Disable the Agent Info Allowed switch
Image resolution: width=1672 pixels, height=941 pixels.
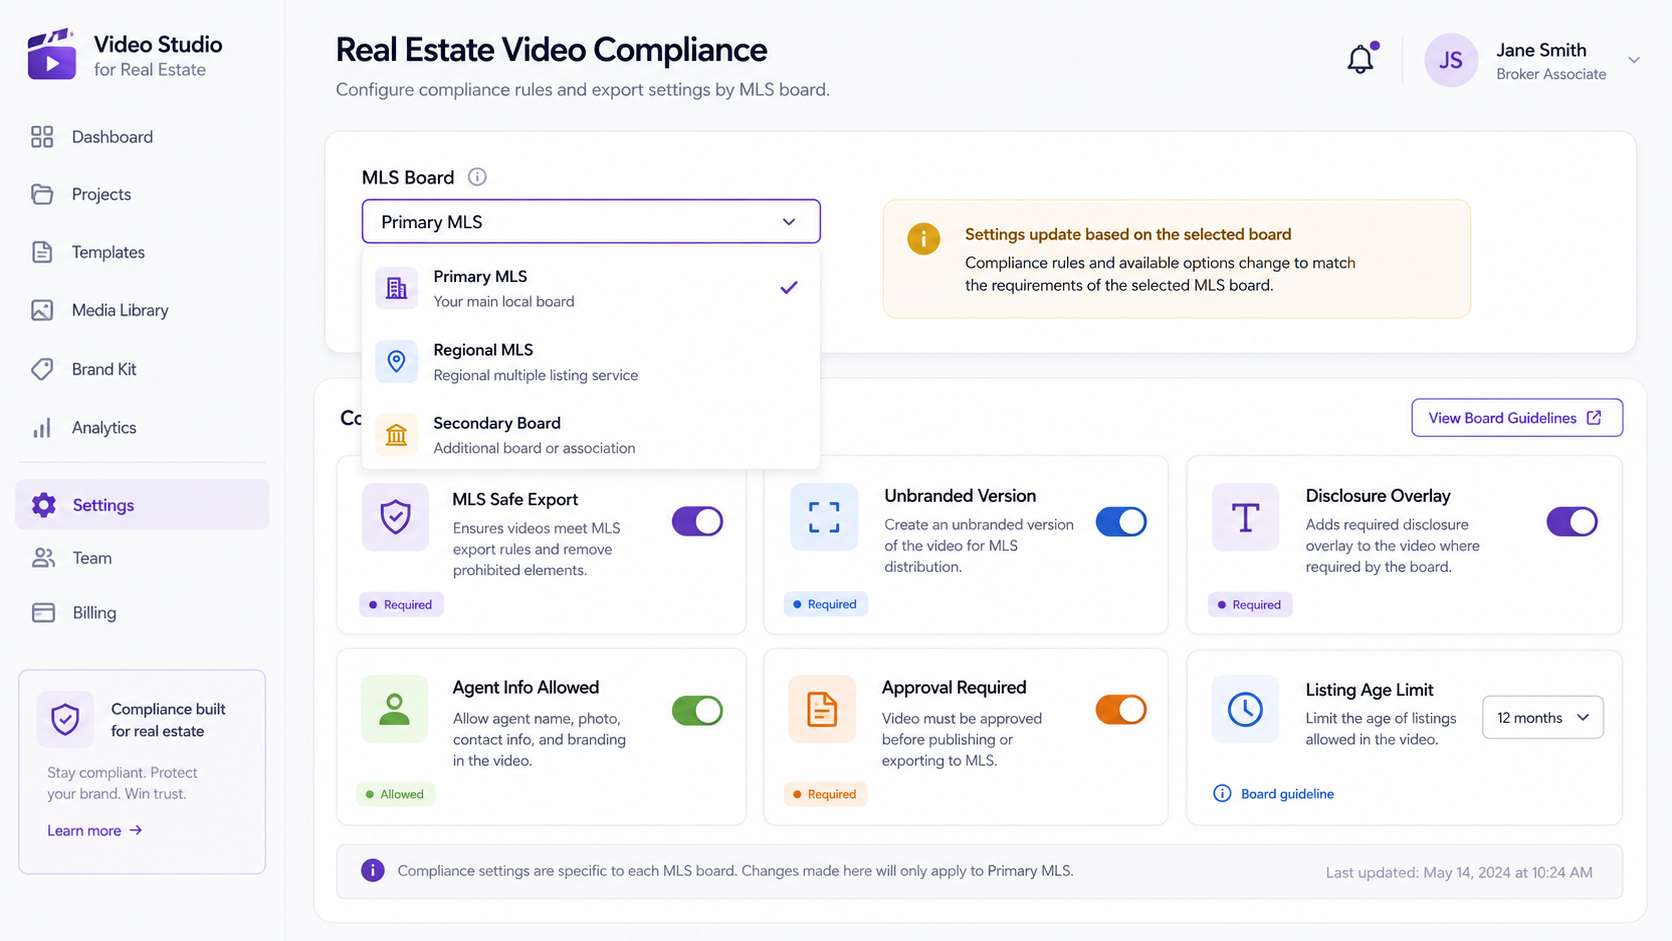click(x=697, y=710)
